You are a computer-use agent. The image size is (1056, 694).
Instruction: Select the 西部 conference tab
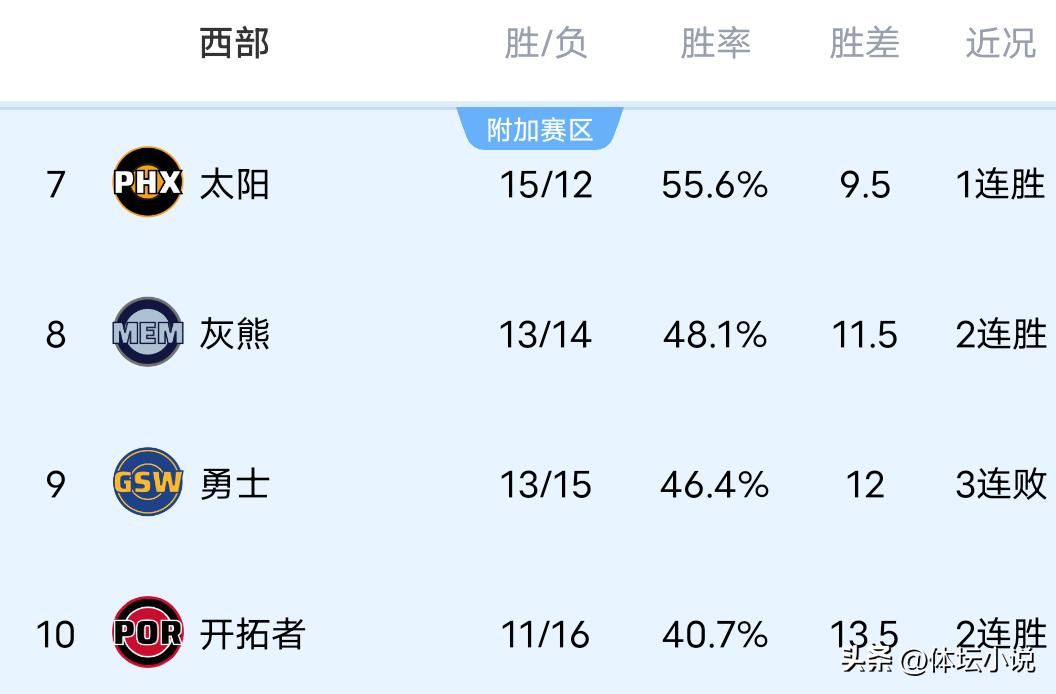[234, 44]
